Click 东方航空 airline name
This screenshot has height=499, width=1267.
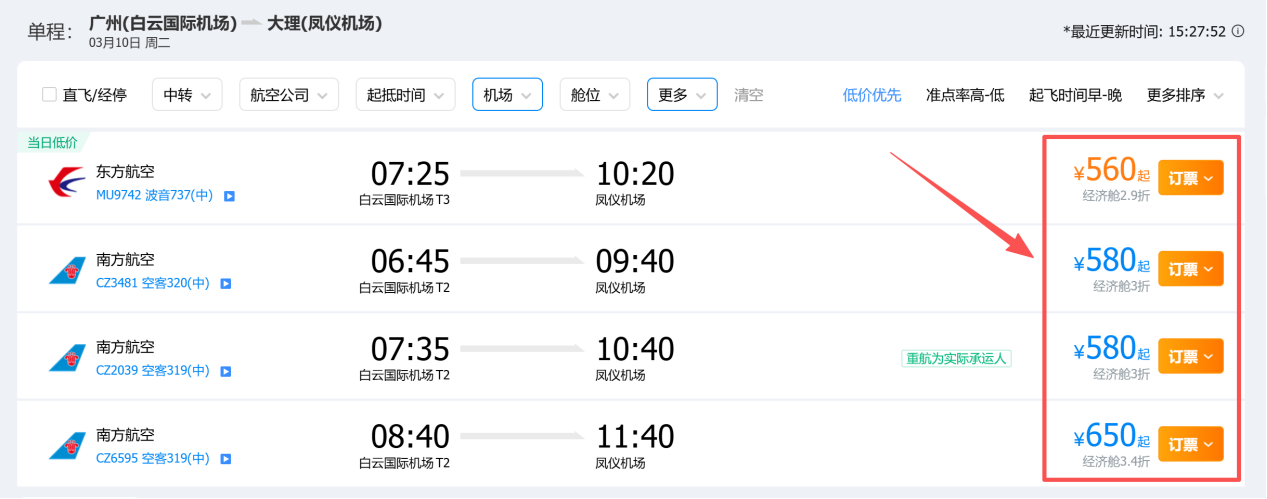(x=125, y=172)
